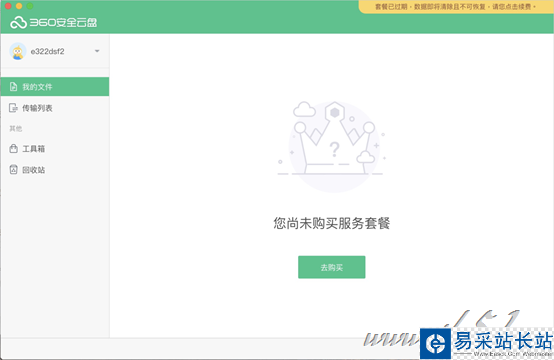Click the 回收站 recycle bin icon
The height and width of the screenshot is (360, 554).
[x=13, y=170]
